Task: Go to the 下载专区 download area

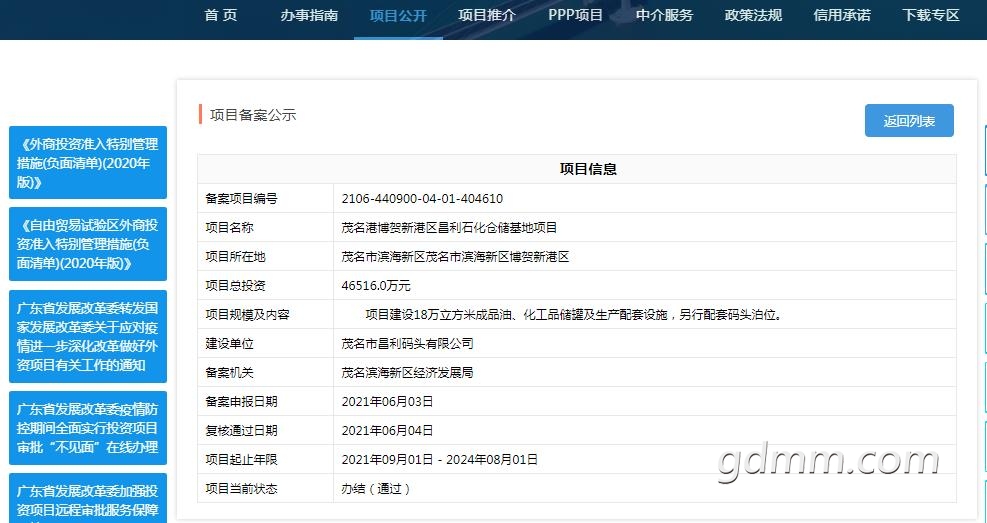Action: click(931, 15)
